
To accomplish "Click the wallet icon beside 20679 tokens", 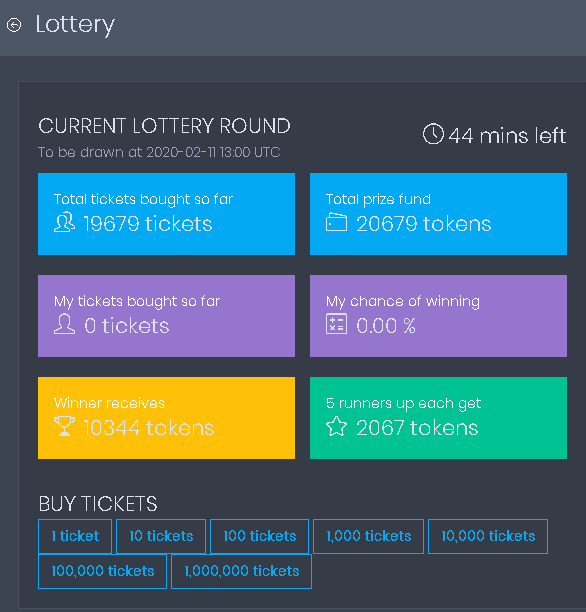I will pyautogui.click(x=336, y=222).
